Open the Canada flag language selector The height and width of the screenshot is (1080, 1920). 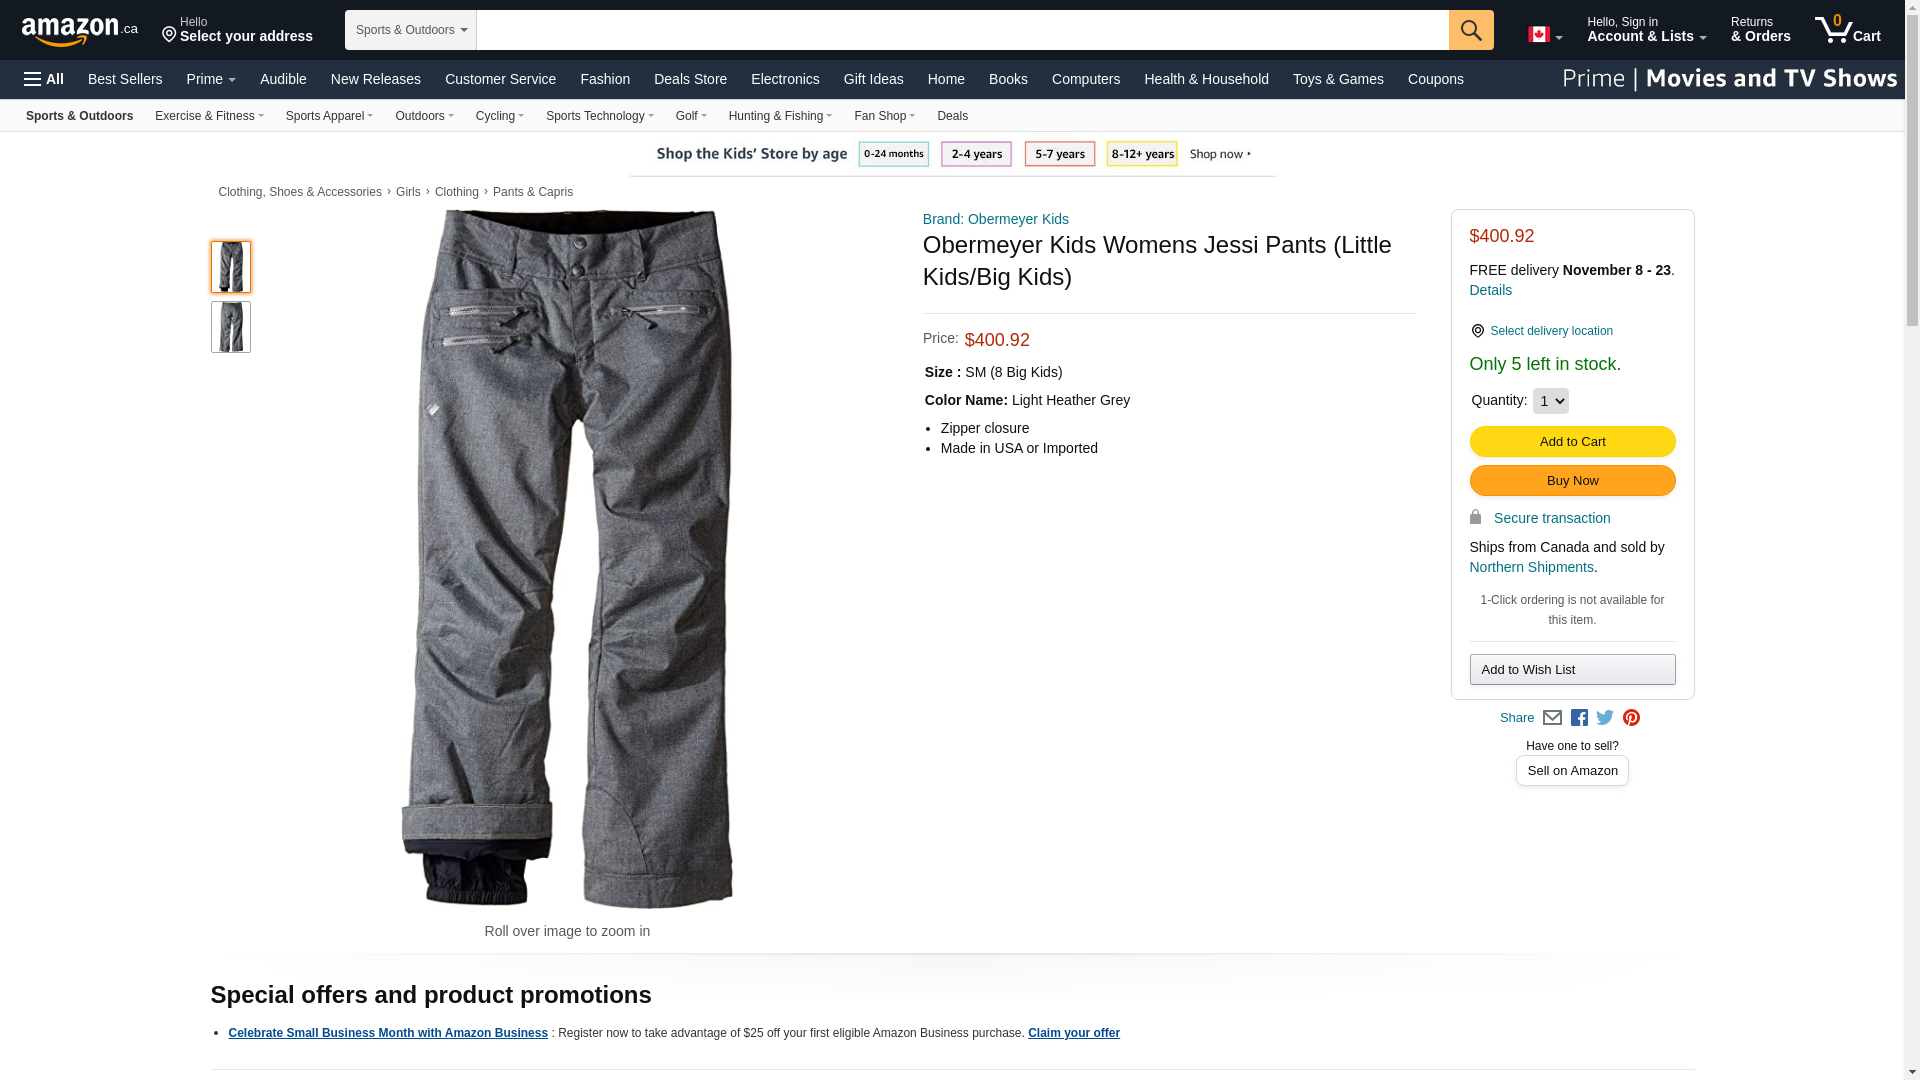(1544, 35)
